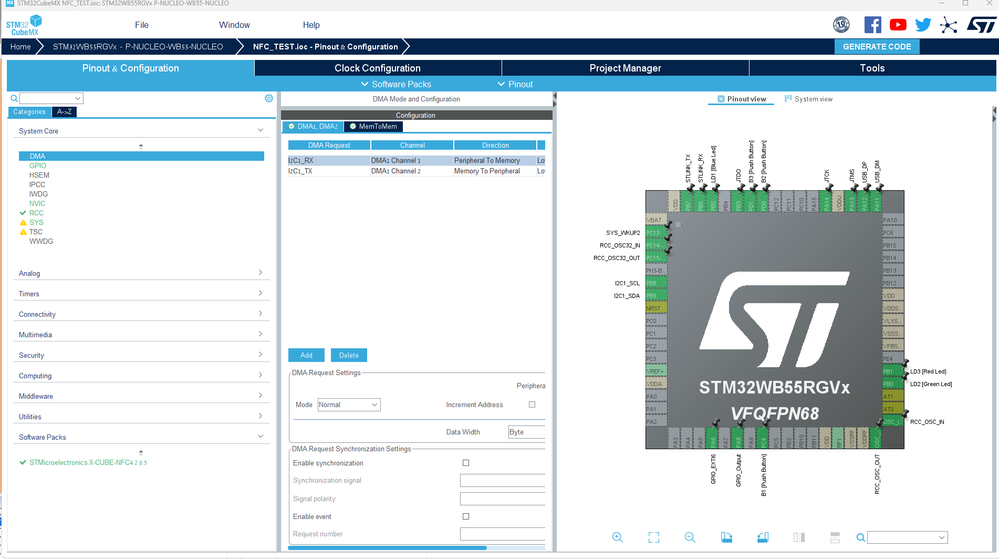Tick the Enable event checkbox
Viewport: 999px width, 559px height.
pos(466,516)
